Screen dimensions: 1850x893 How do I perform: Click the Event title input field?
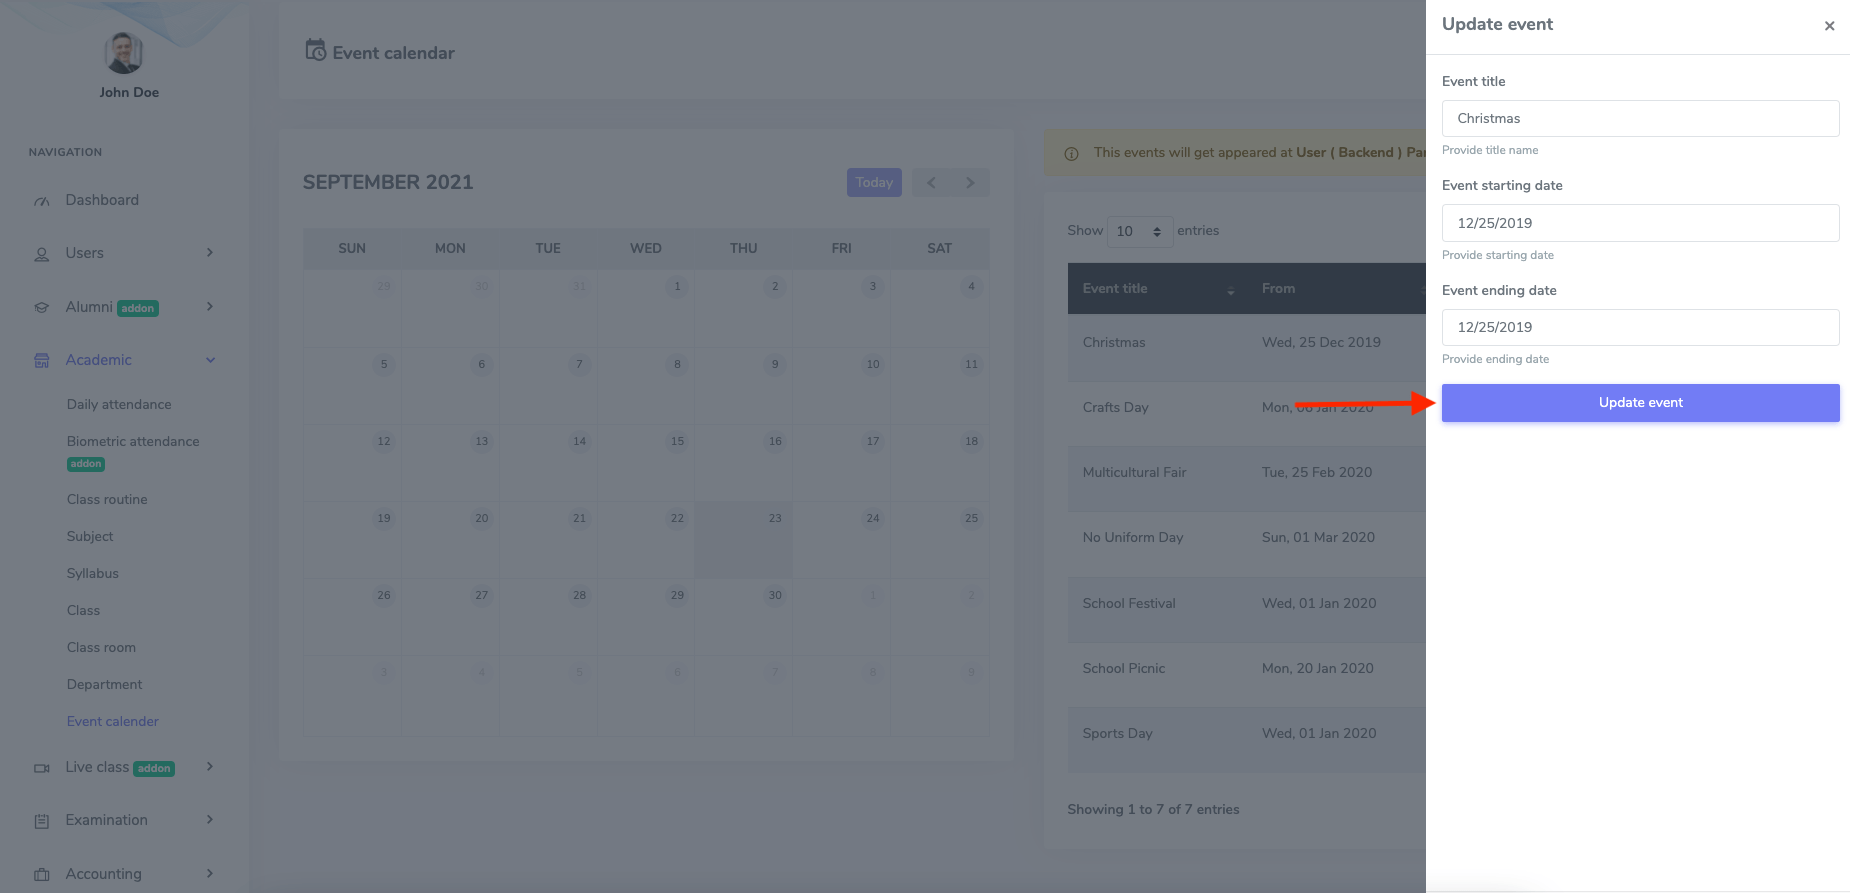coord(1640,118)
